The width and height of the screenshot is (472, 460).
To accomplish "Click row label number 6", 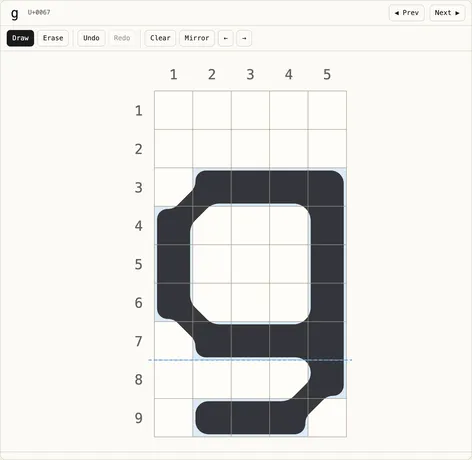I will click(x=139, y=303).
